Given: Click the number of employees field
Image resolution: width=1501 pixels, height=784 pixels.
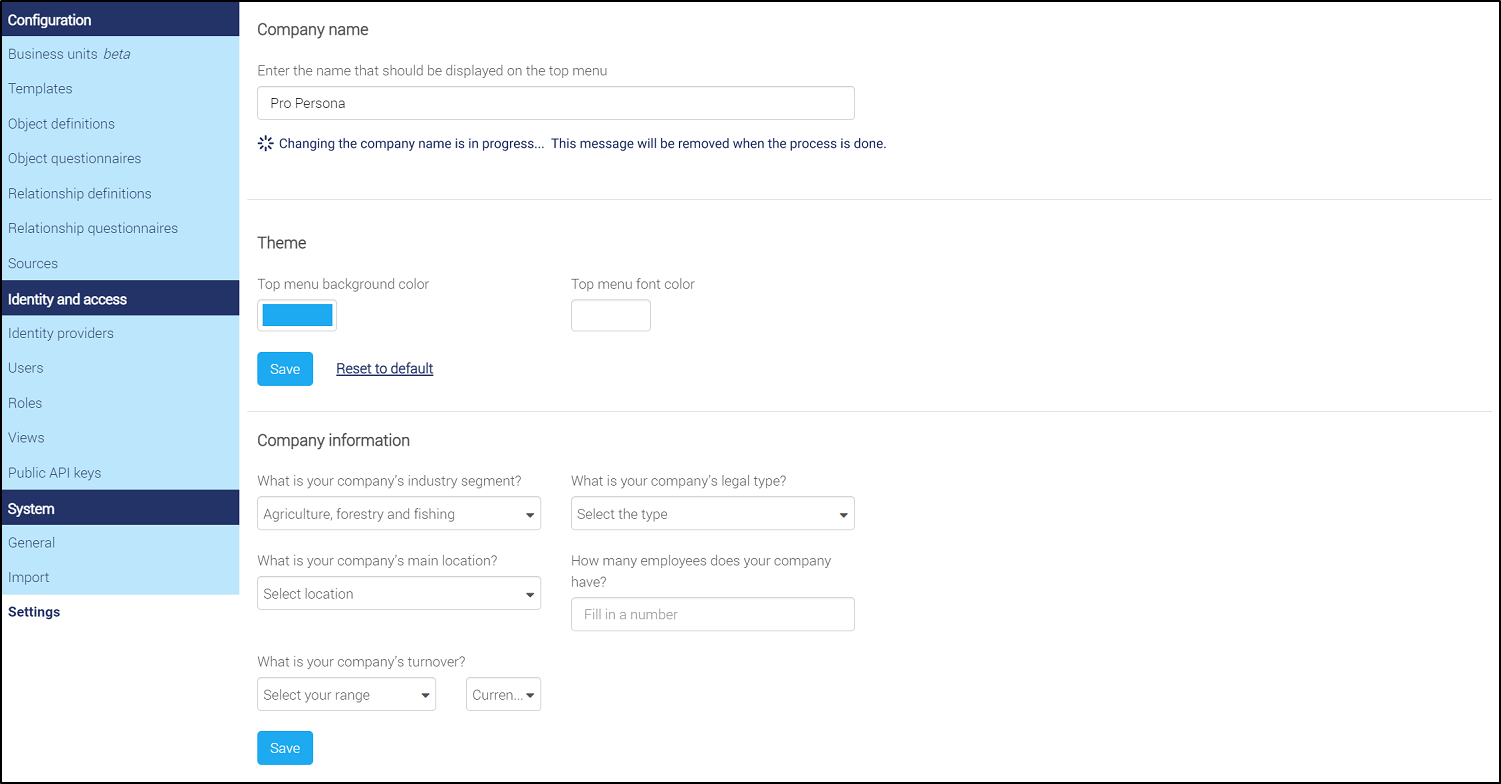Looking at the screenshot, I should point(713,614).
